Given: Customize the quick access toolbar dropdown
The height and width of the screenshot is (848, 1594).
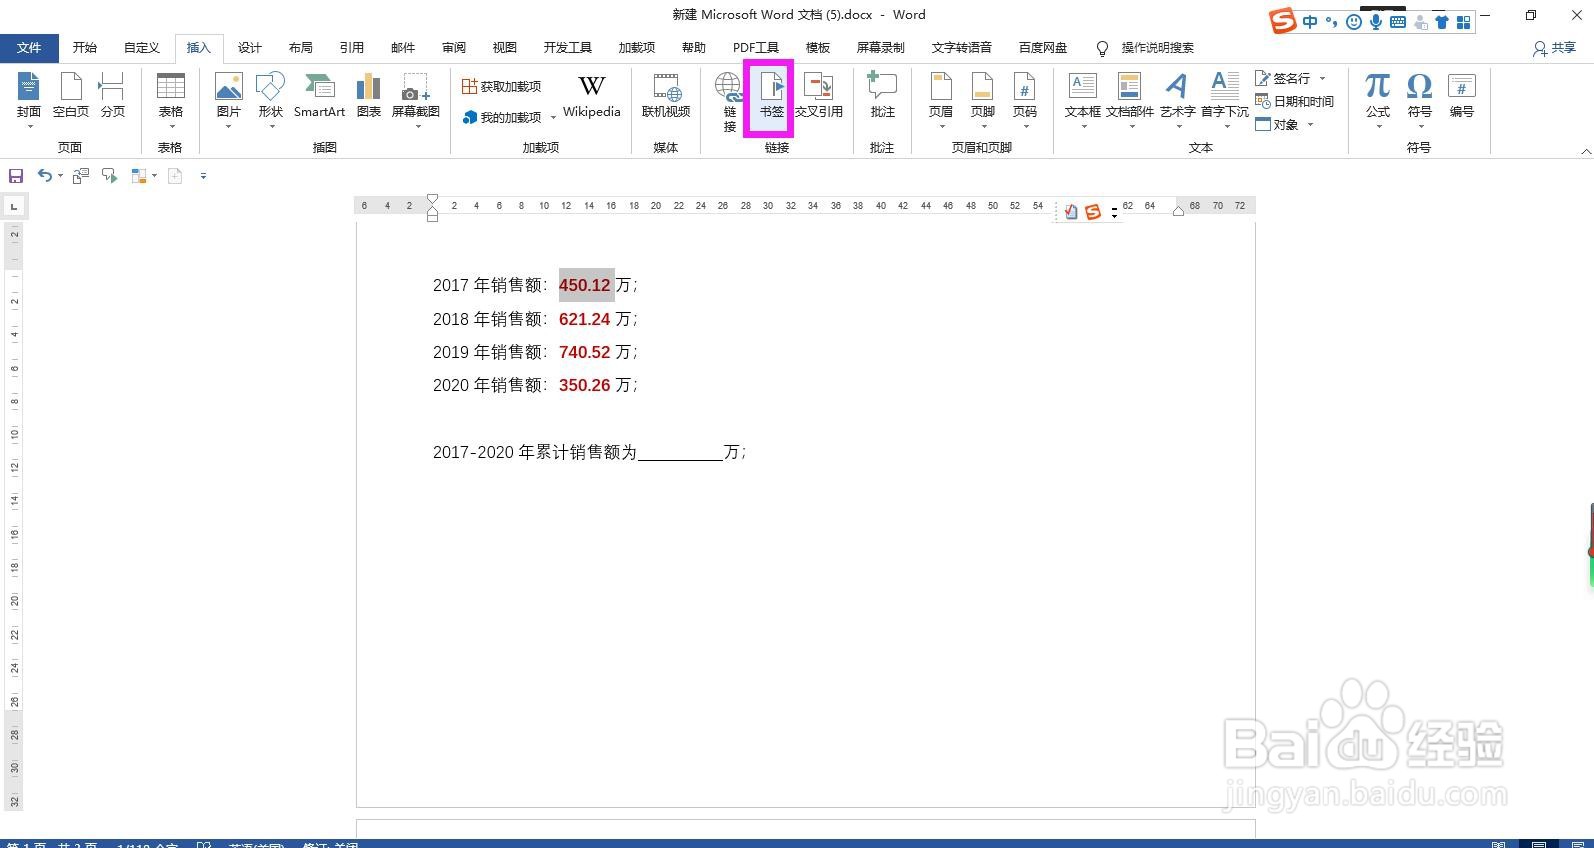Looking at the screenshot, I should tap(203, 176).
